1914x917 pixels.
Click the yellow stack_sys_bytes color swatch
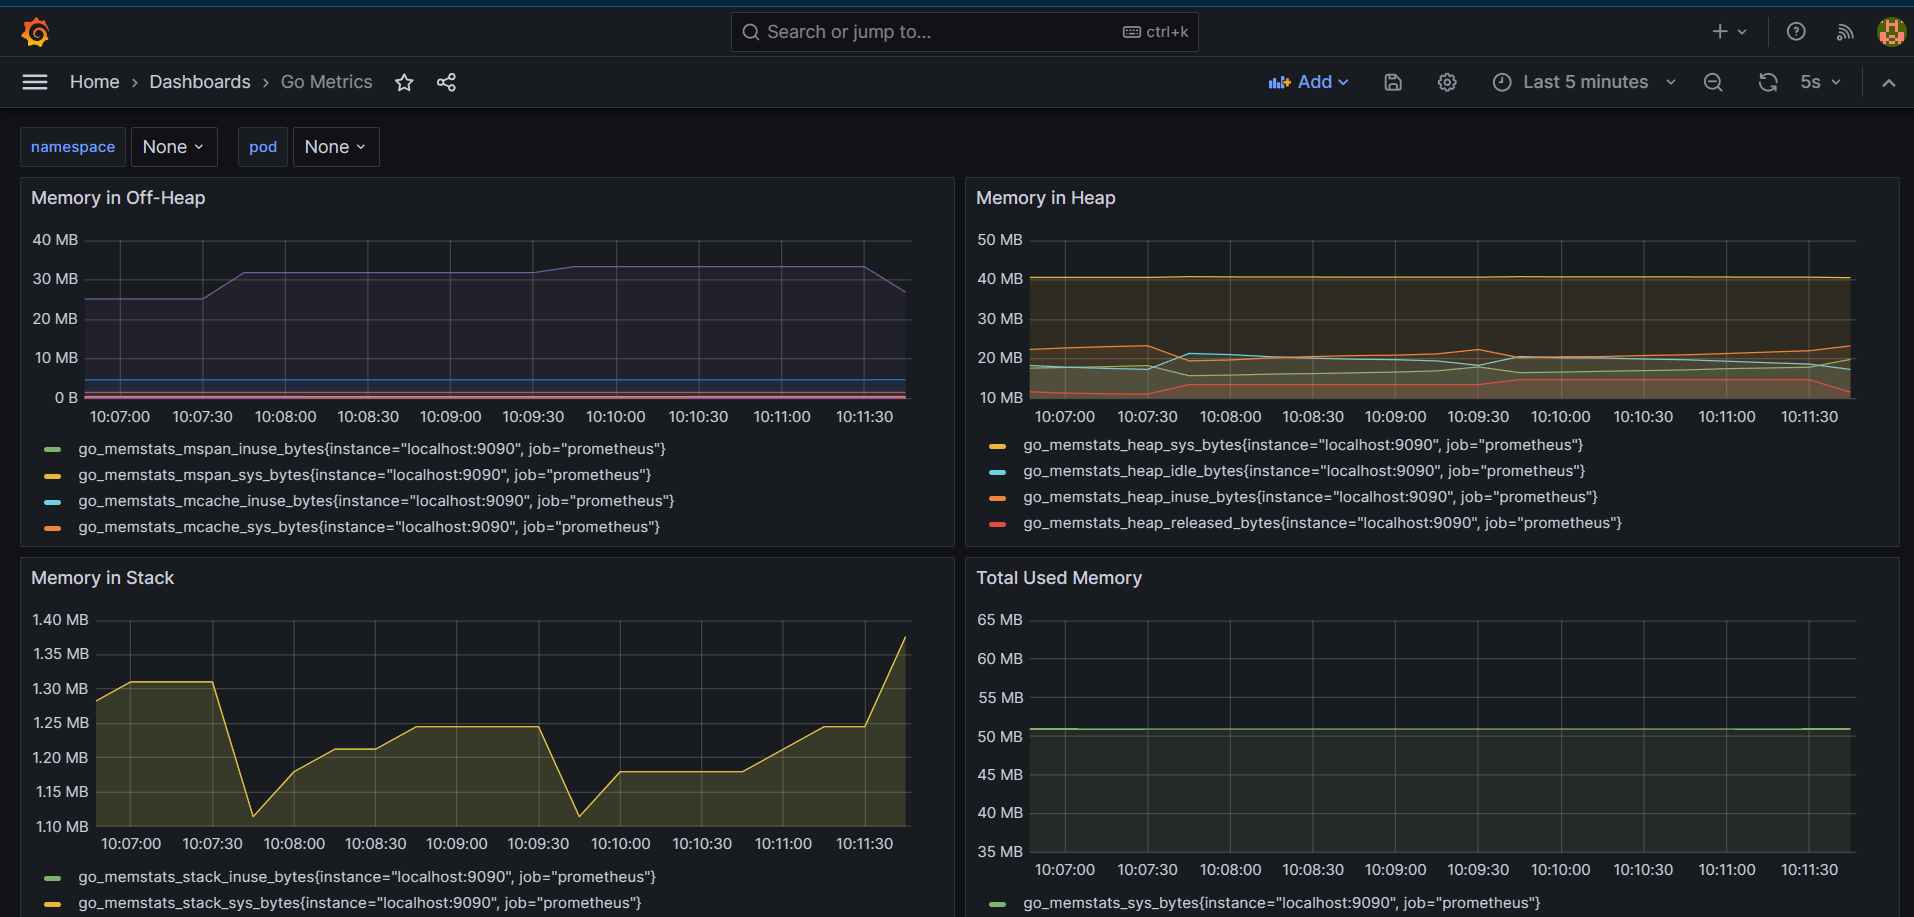53,904
